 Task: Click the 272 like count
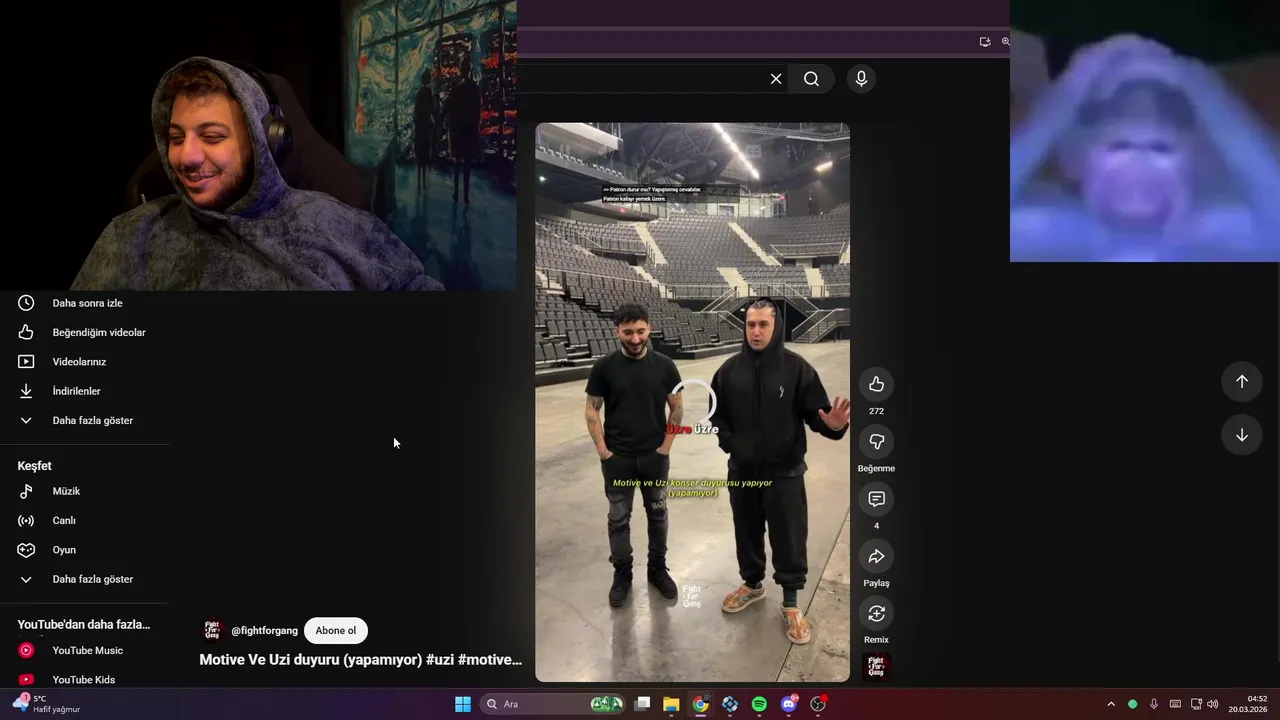click(876, 411)
